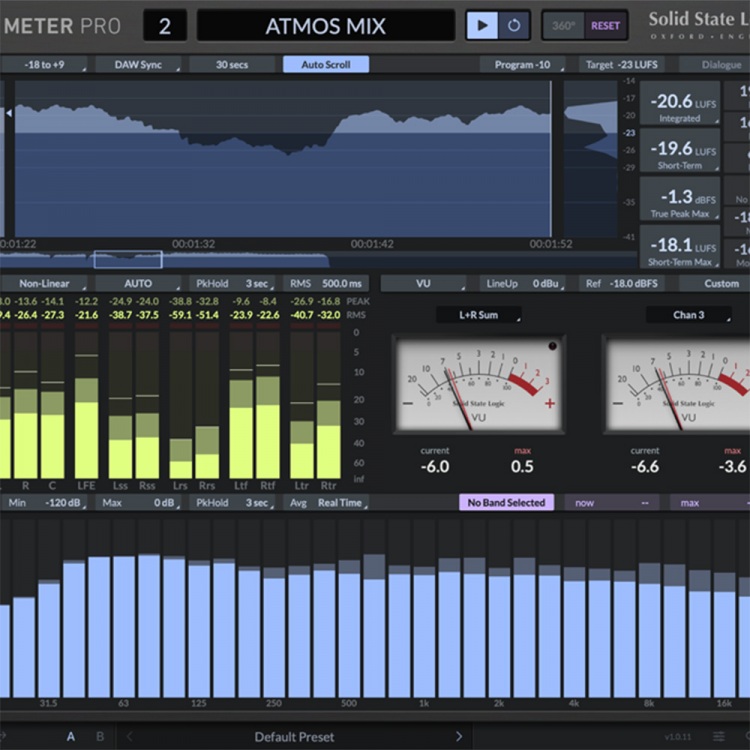The height and width of the screenshot is (750, 750).
Task: Click the purple RESET button
Action: tap(605, 26)
